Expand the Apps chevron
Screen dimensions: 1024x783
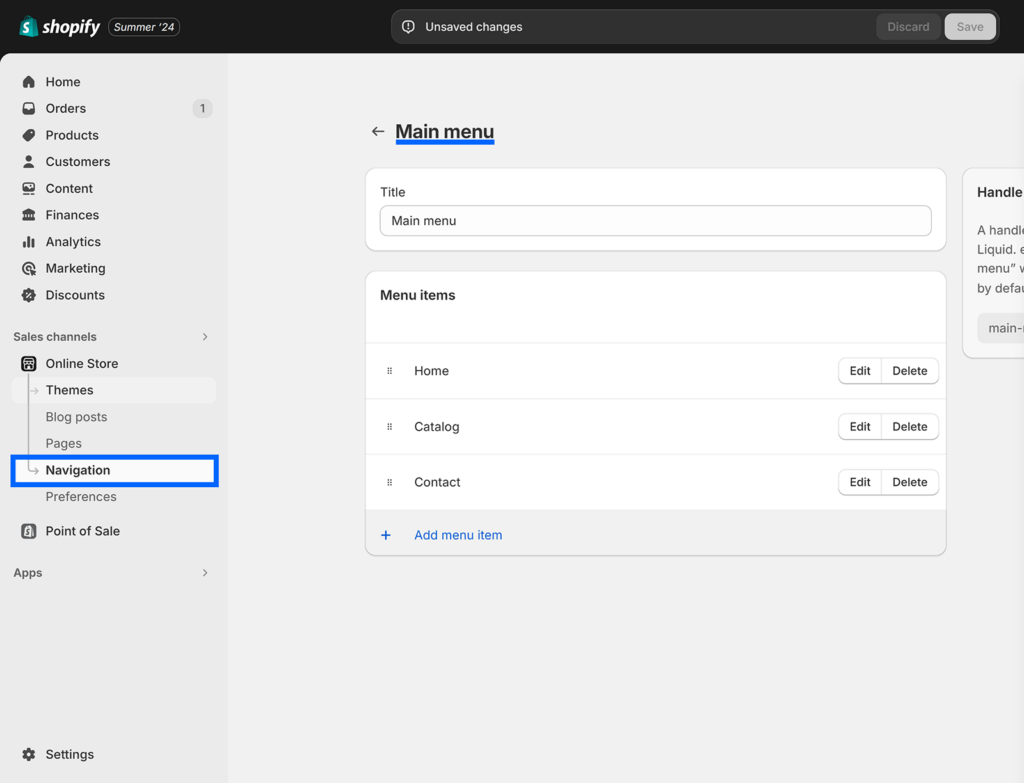205,573
